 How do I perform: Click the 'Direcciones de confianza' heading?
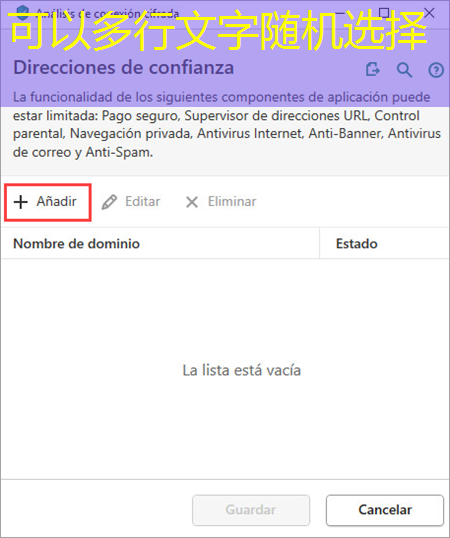123,68
